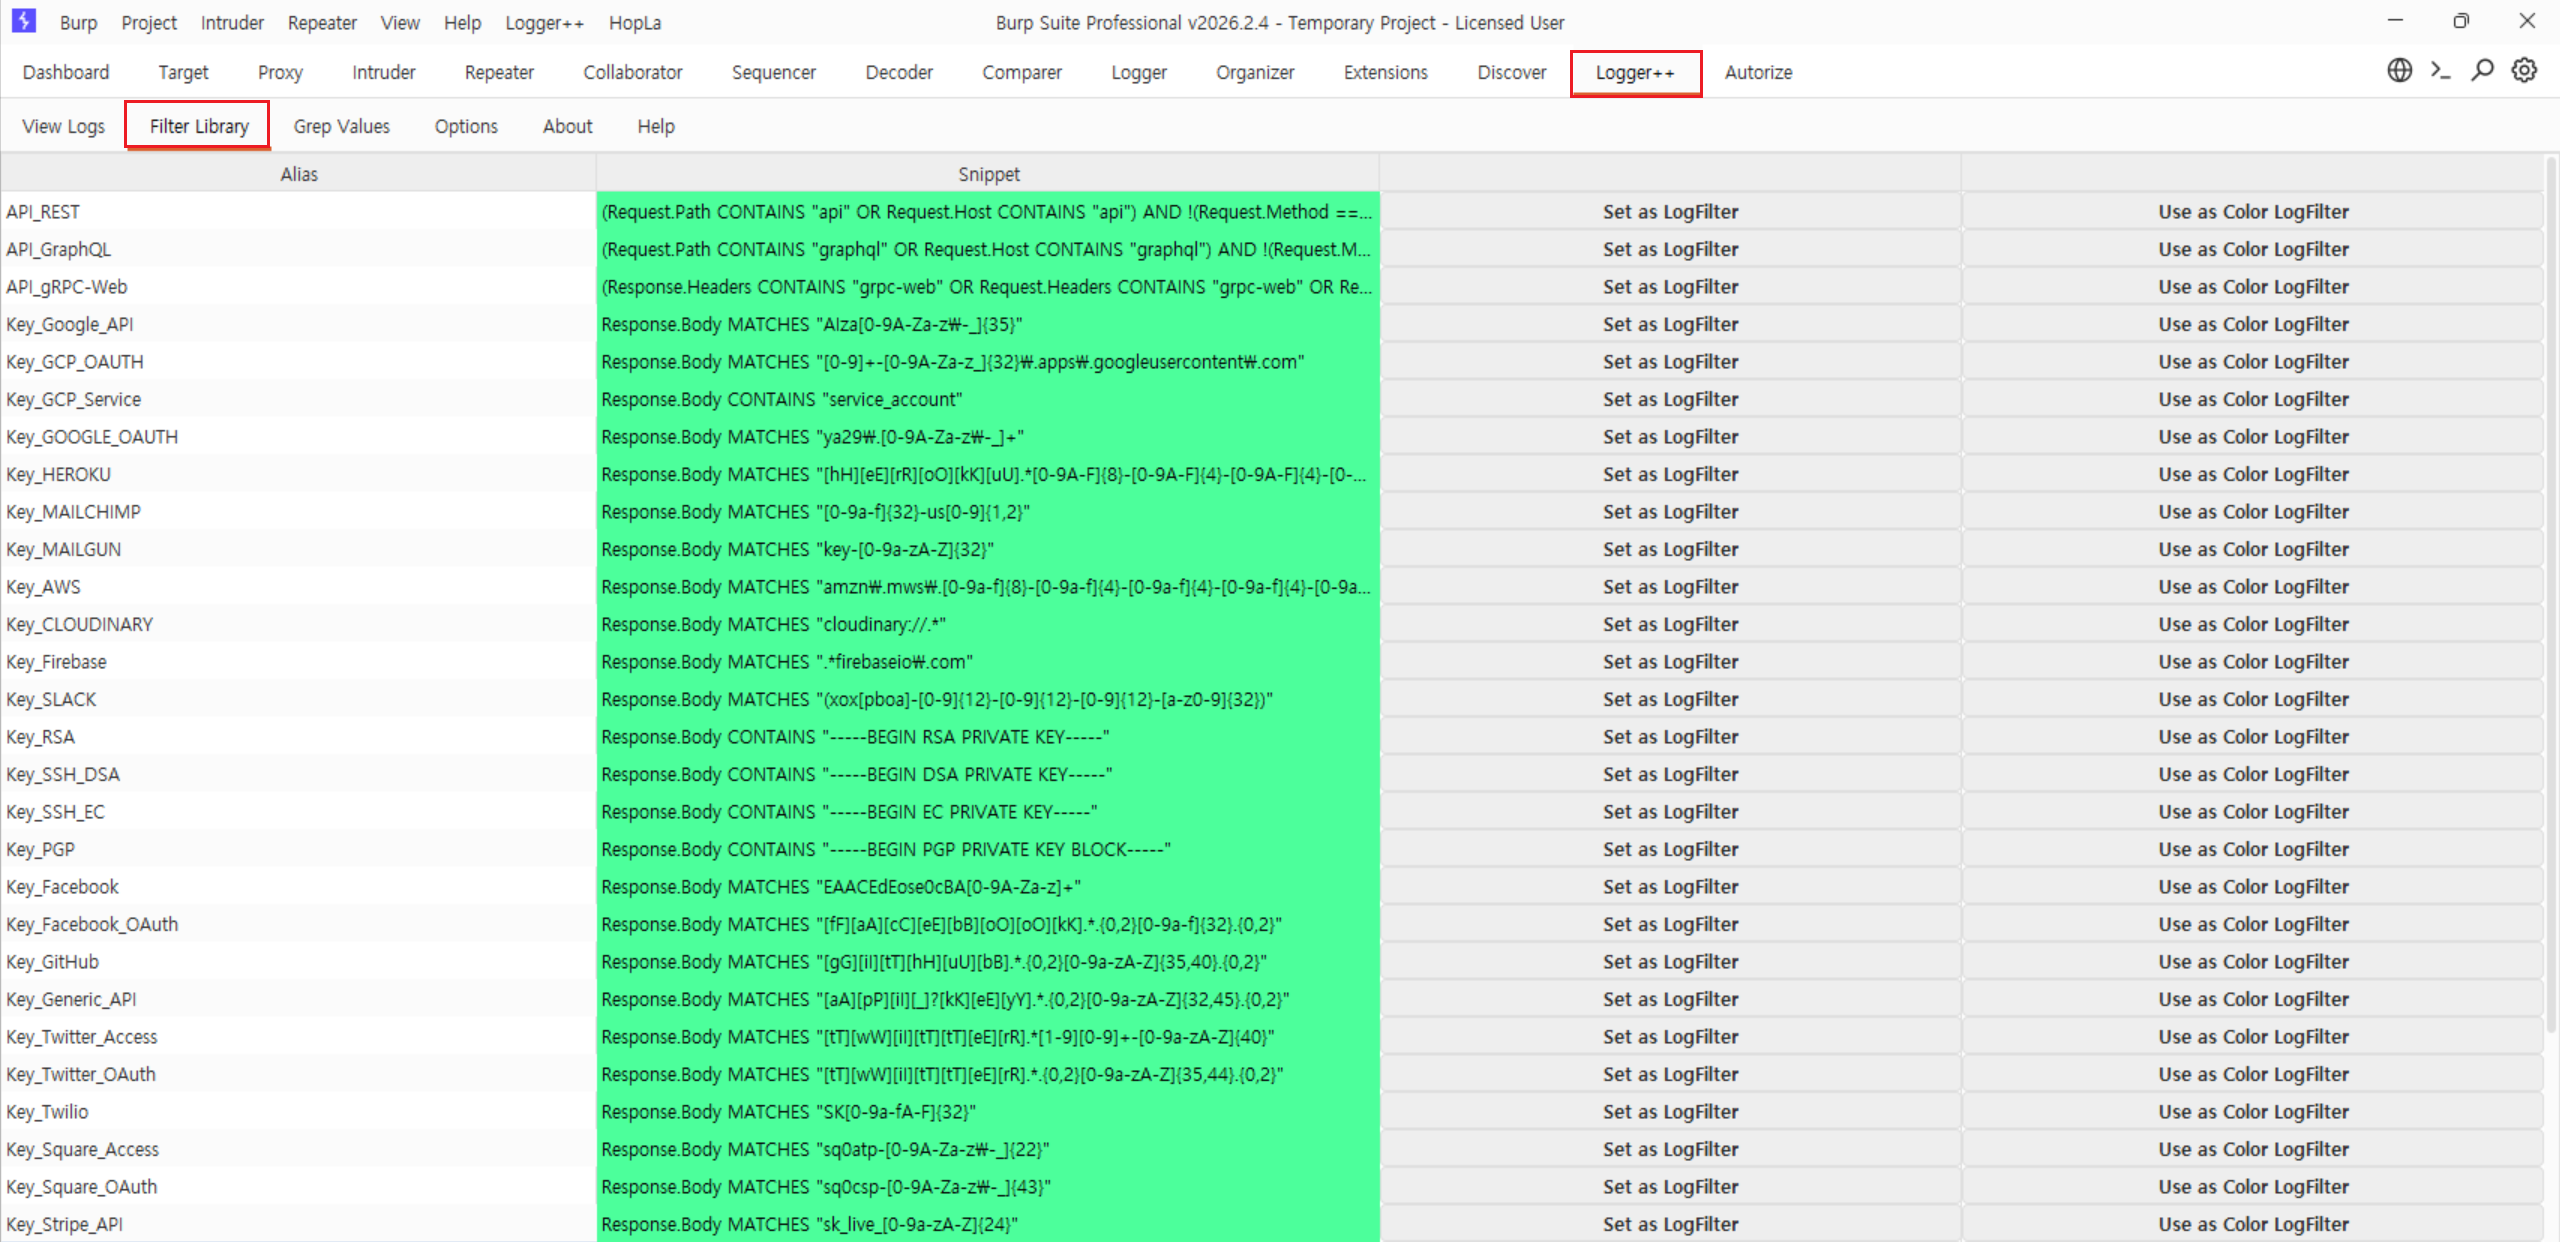This screenshot has width=2560, height=1242.
Task: Switch to the Proxy tab
Action: (x=280, y=72)
